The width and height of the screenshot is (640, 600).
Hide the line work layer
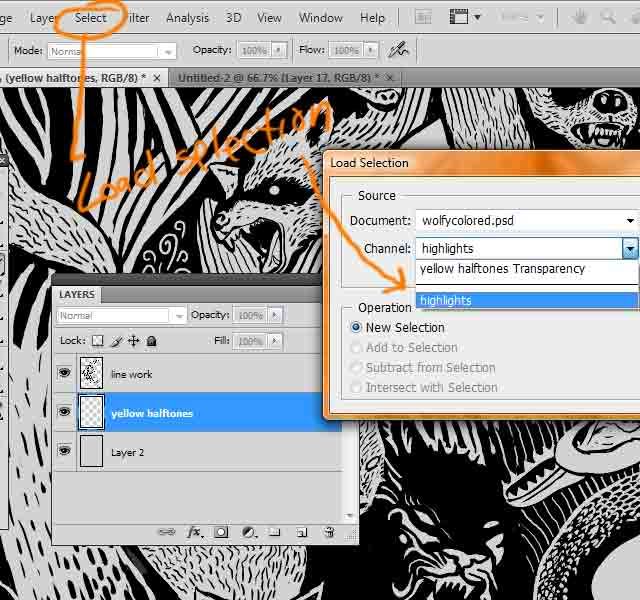tap(65, 374)
